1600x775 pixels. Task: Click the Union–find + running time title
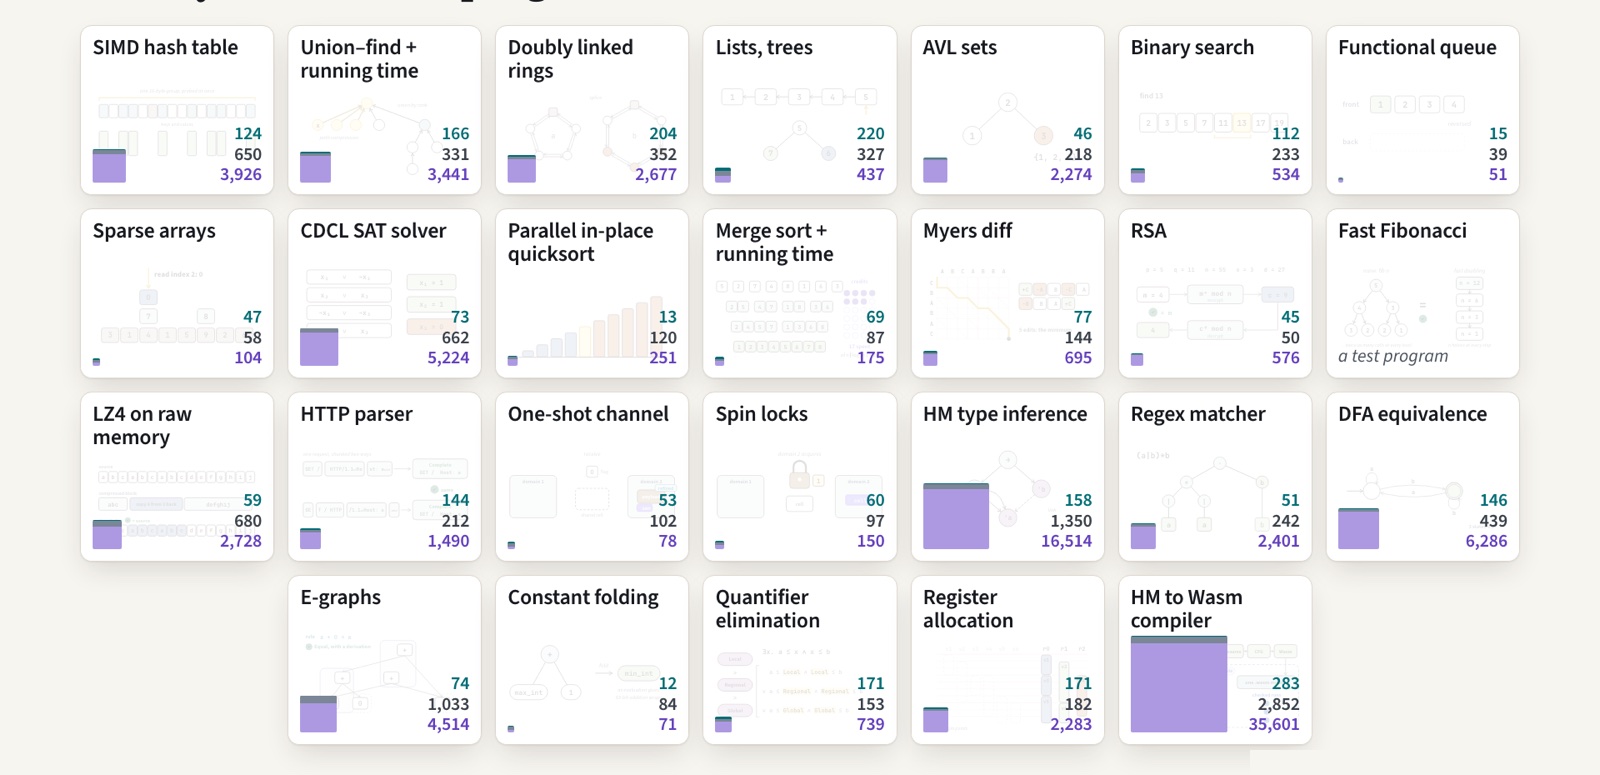[x=360, y=59]
